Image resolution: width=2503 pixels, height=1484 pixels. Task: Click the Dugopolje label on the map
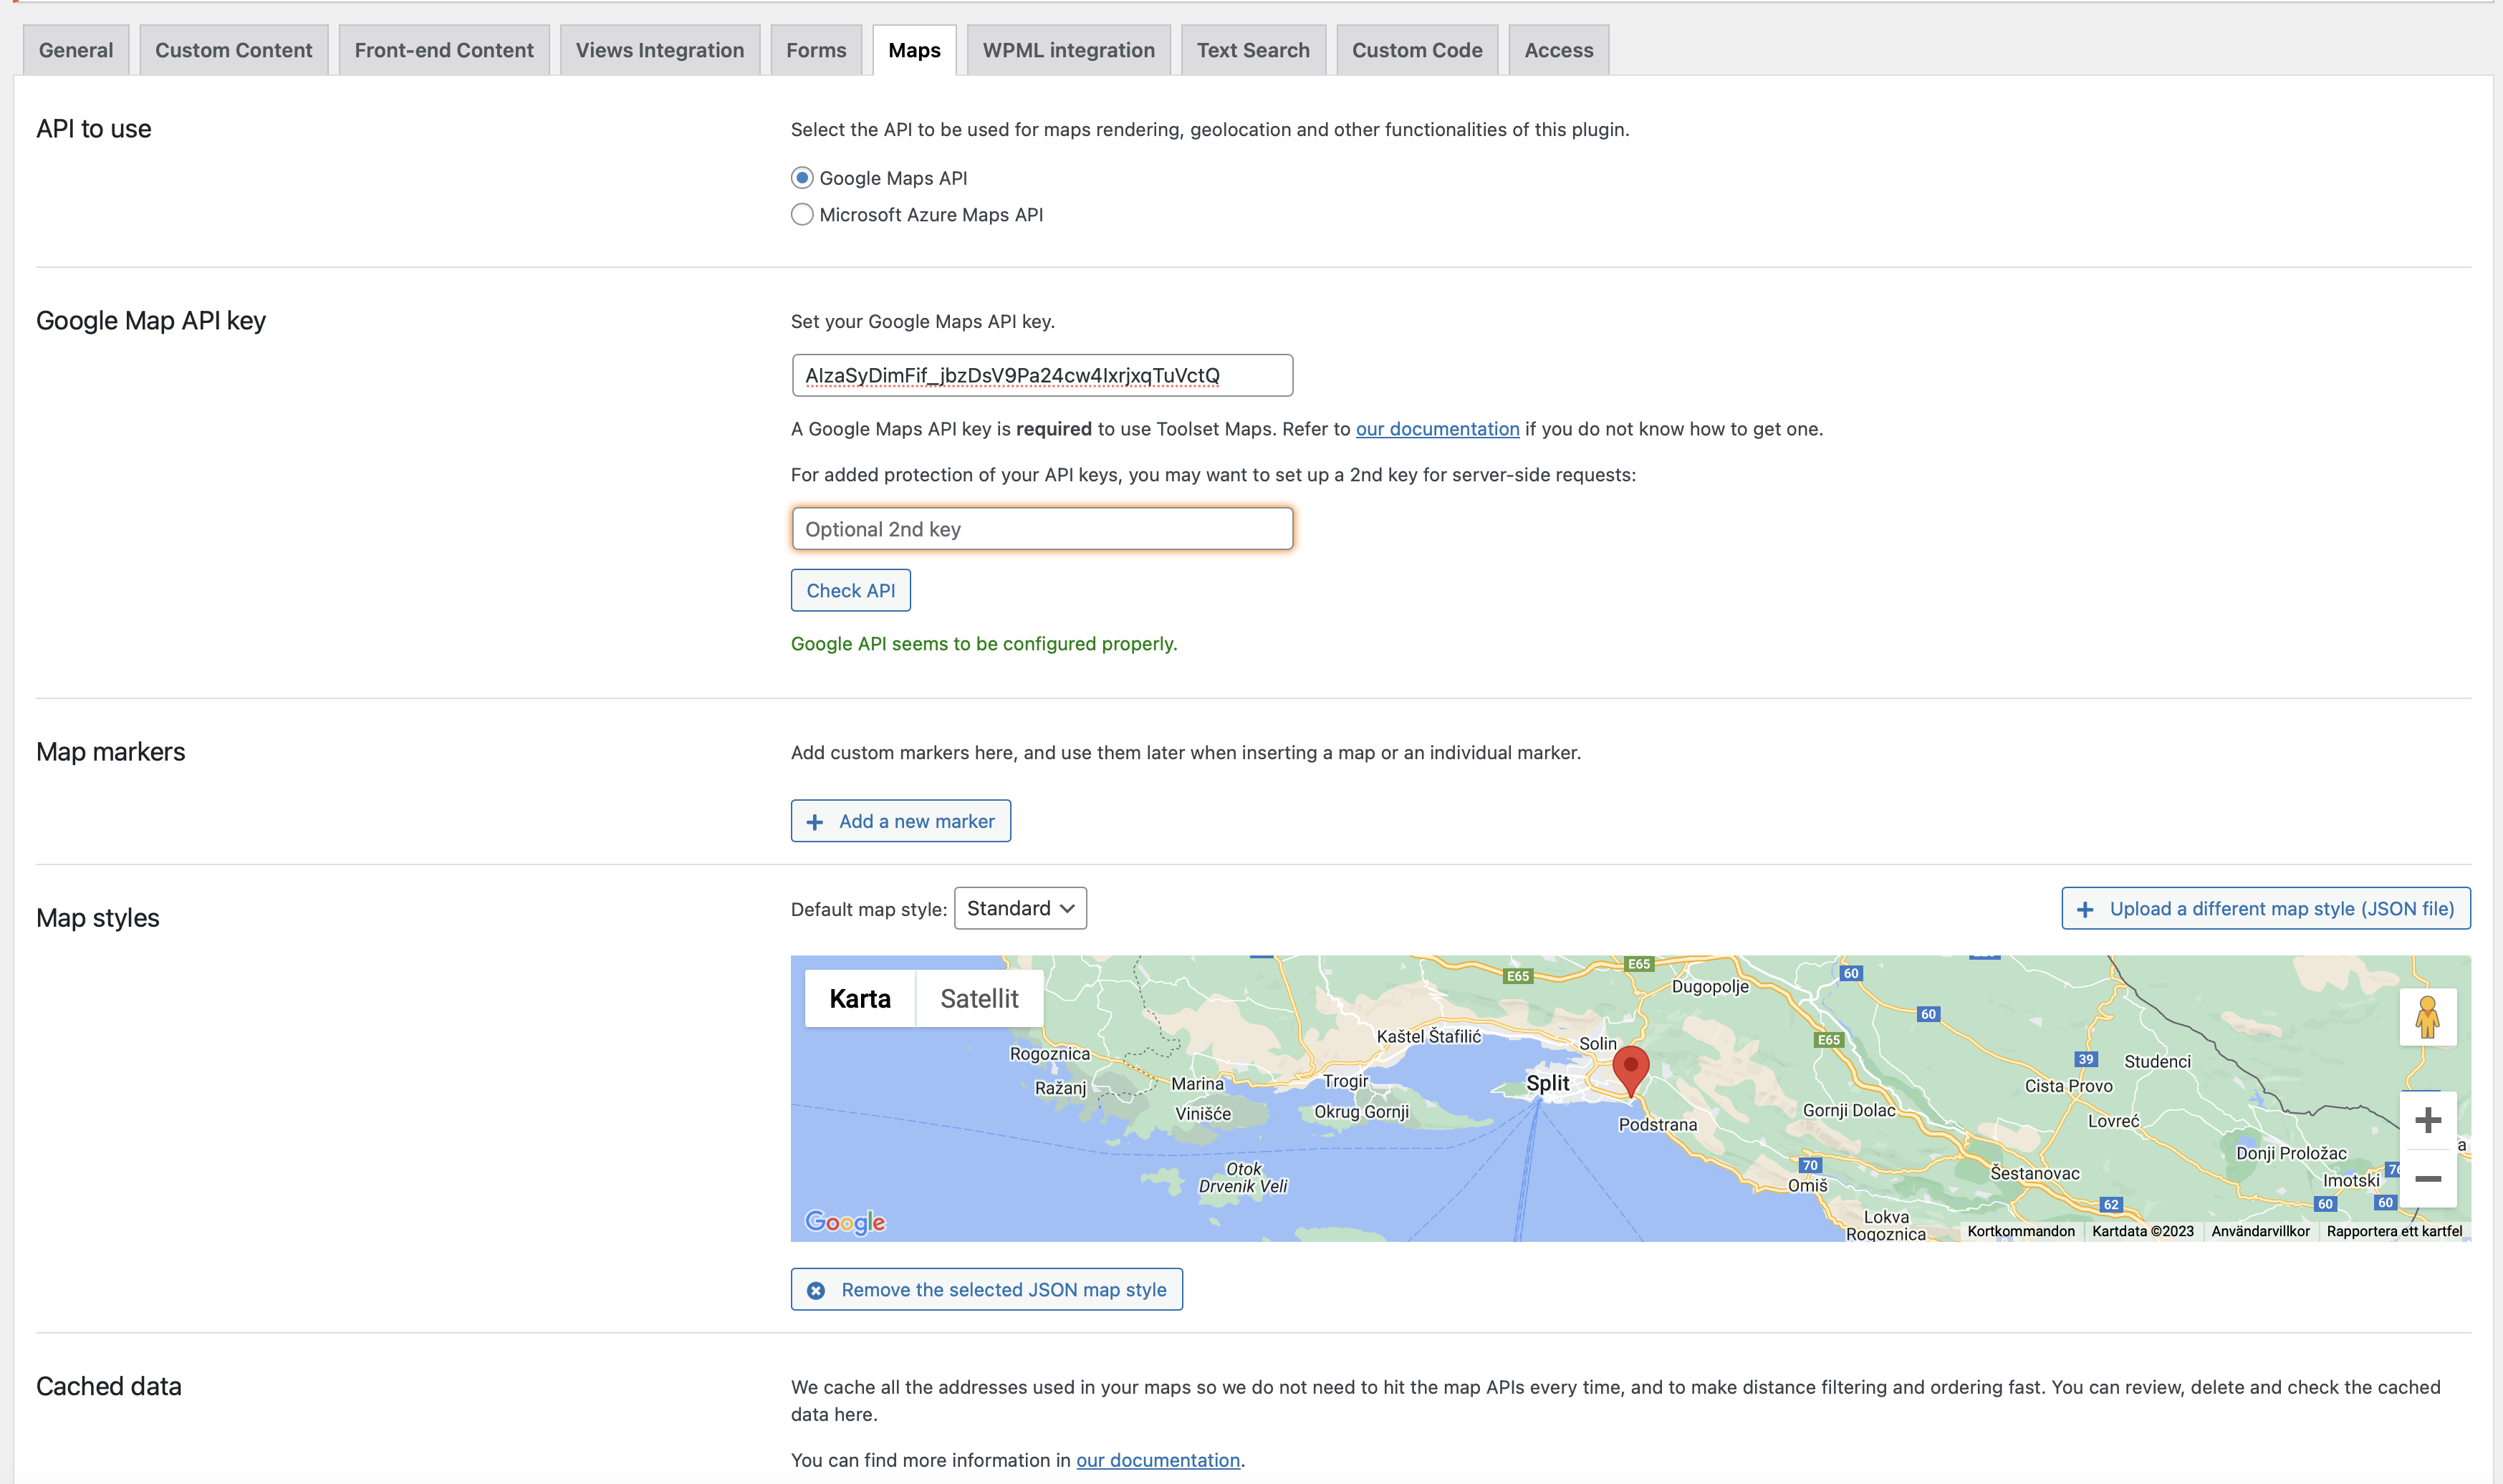1710,987
